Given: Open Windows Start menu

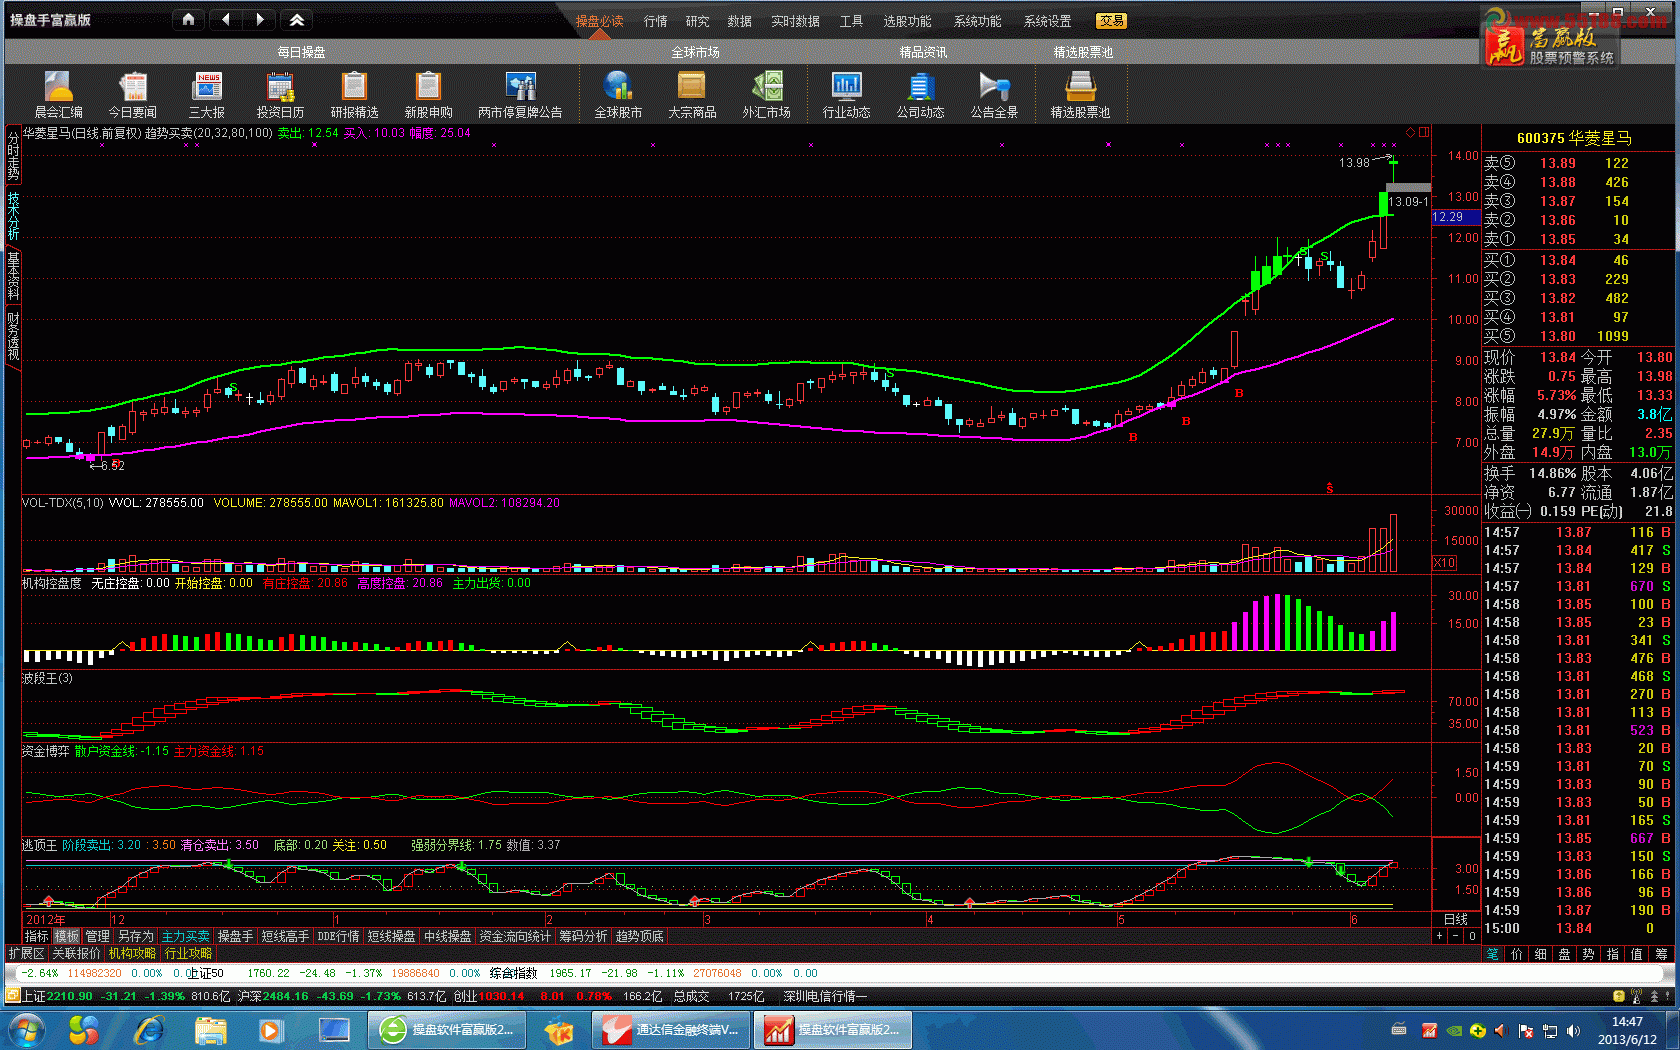Looking at the screenshot, I should click(x=26, y=1029).
